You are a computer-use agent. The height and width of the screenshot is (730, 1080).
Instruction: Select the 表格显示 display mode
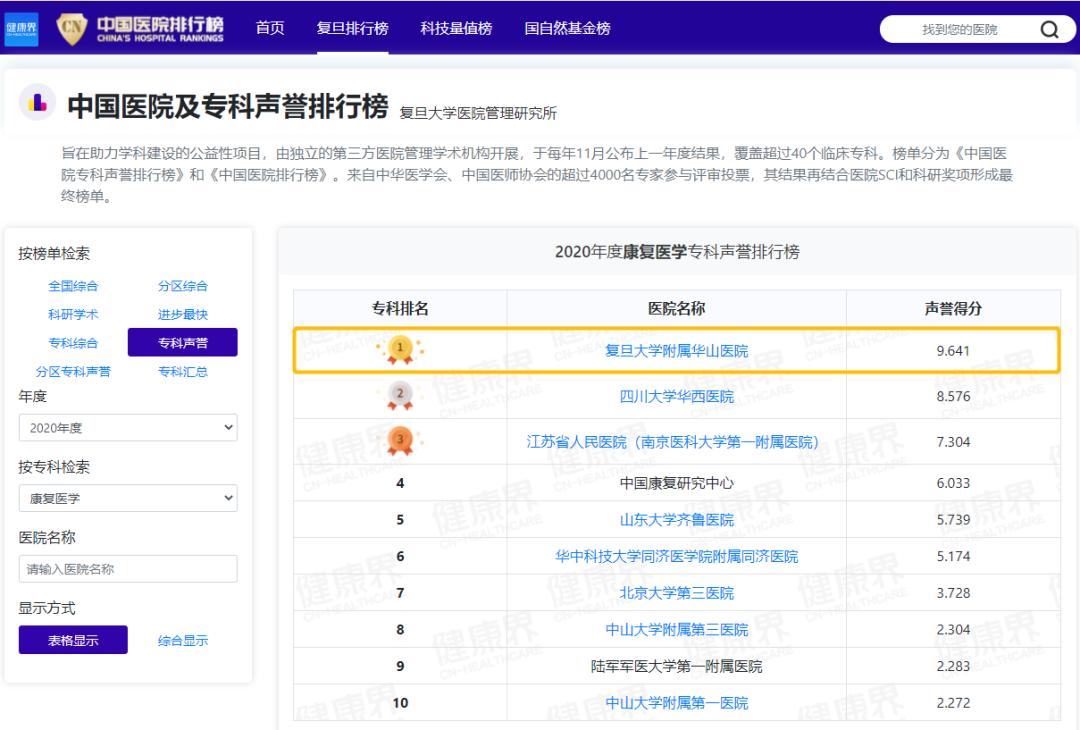tap(73, 640)
